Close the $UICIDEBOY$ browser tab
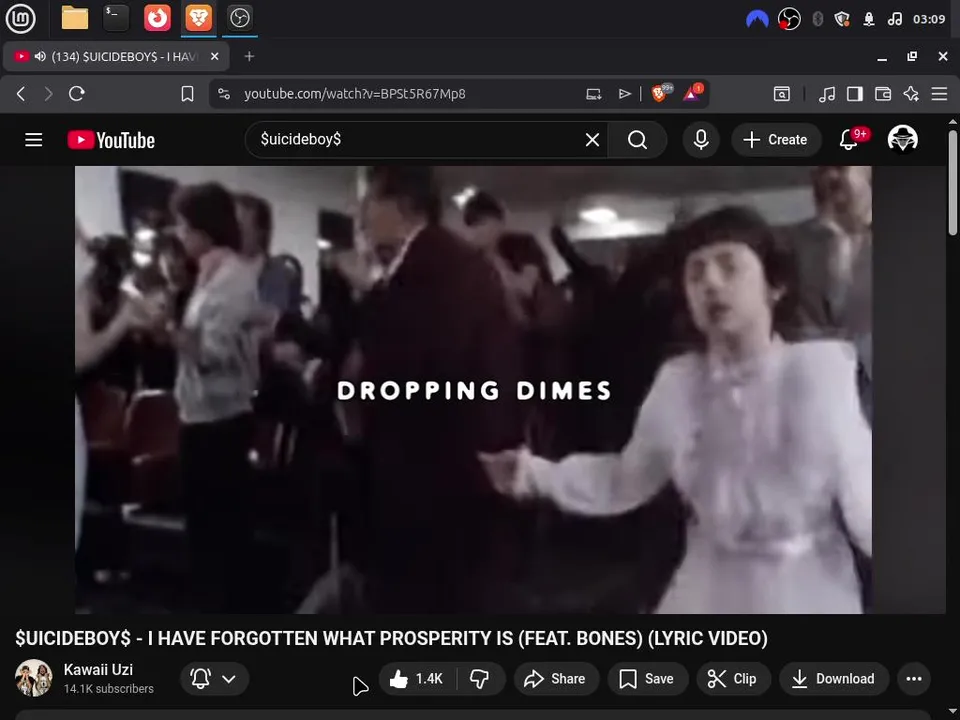This screenshot has height=720, width=960. pos(214,56)
